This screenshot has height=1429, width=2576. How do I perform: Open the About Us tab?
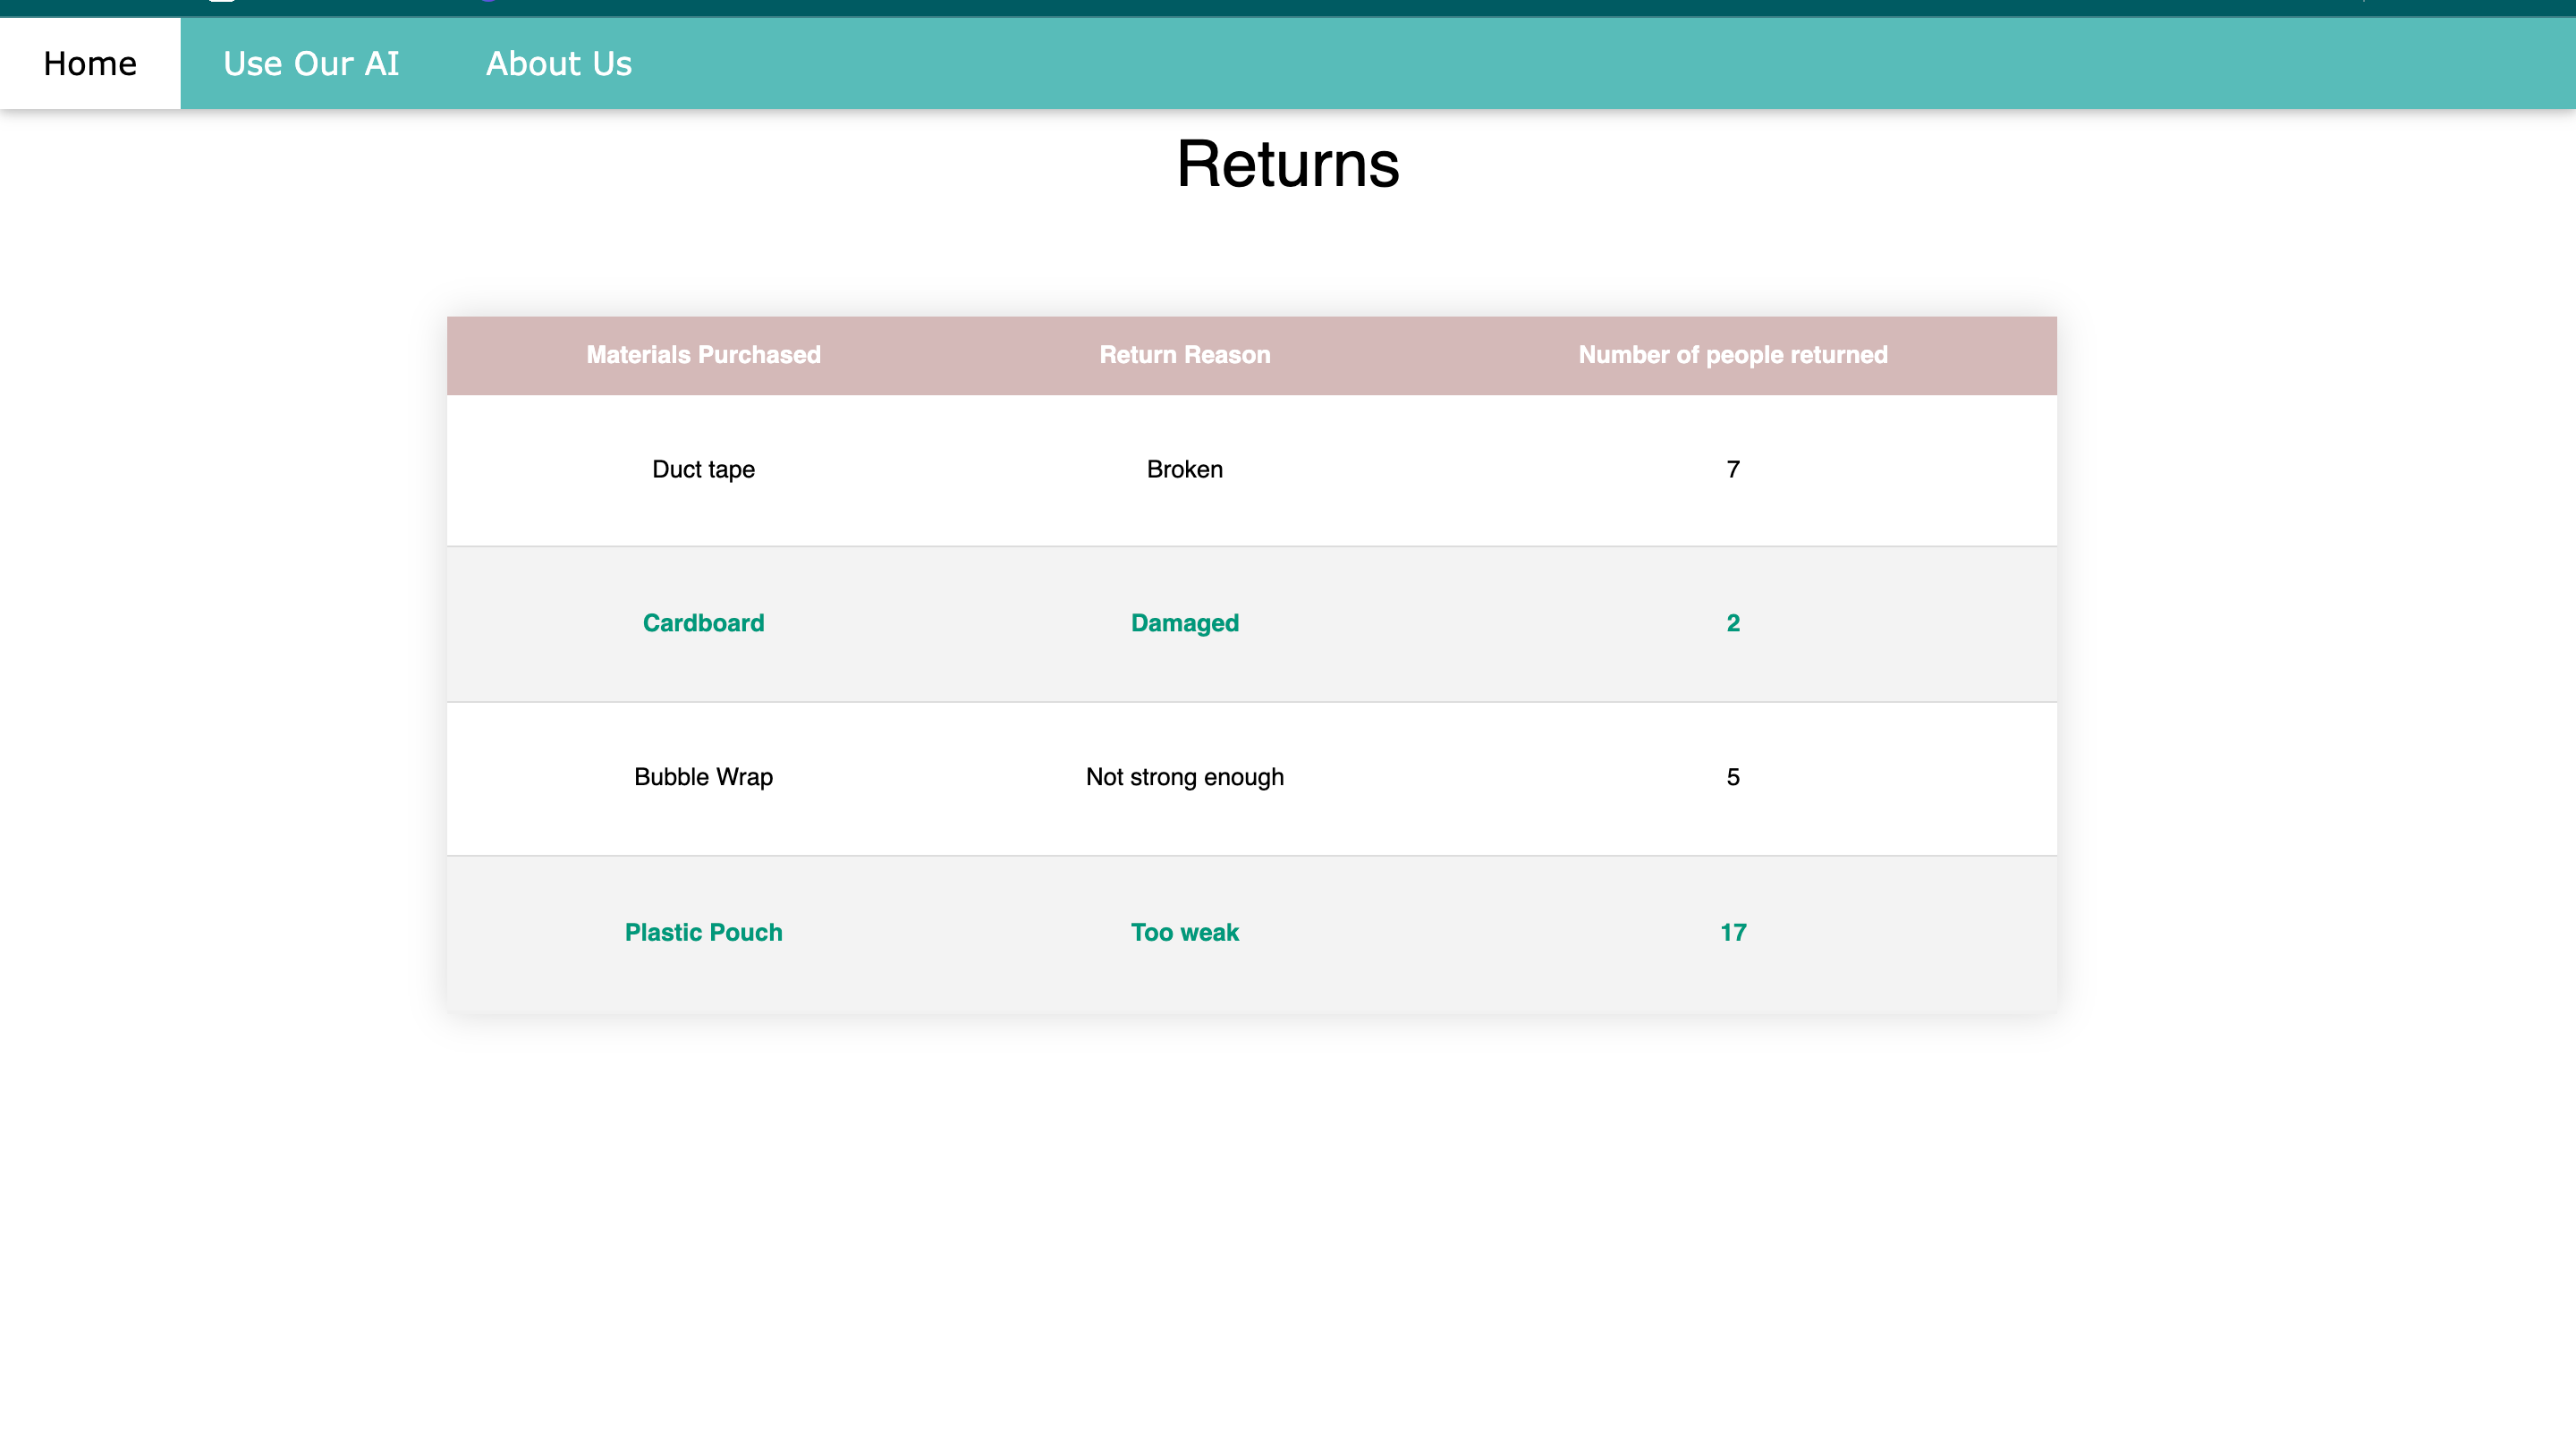point(558,63)
